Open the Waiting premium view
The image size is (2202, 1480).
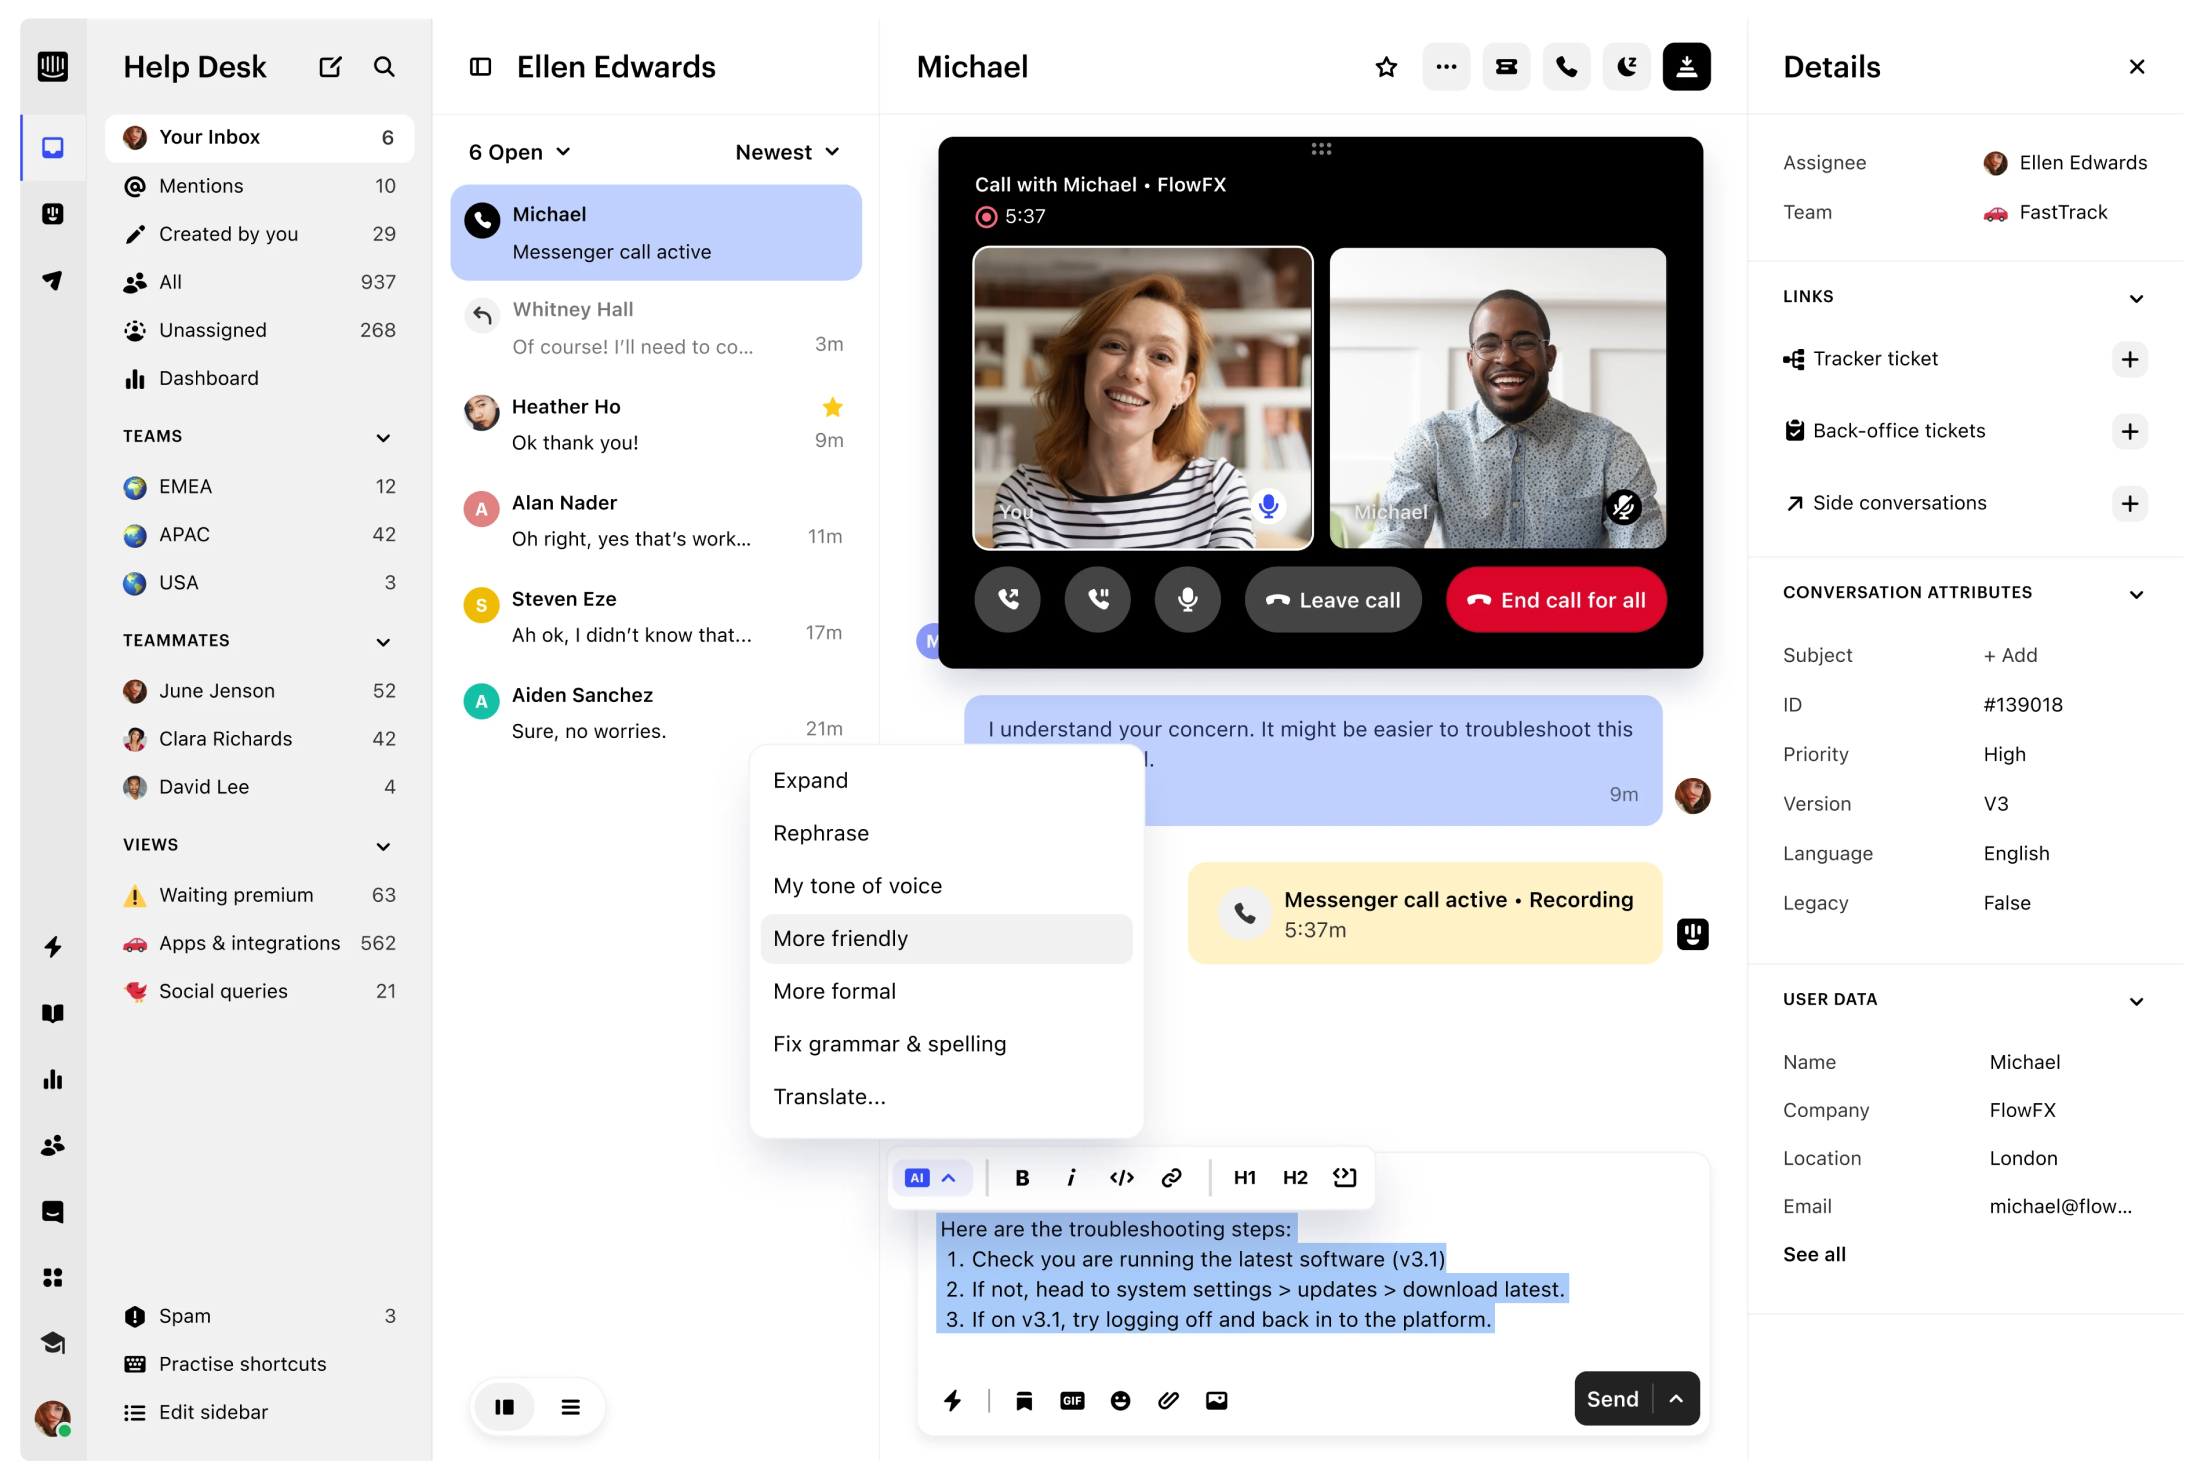(x=236, y=894)
